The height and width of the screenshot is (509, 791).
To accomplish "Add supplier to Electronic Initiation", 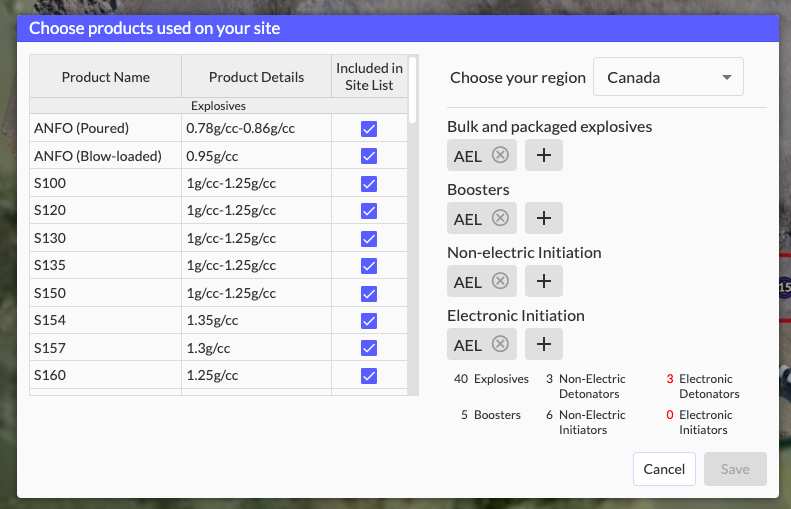I will pos(543,344).
